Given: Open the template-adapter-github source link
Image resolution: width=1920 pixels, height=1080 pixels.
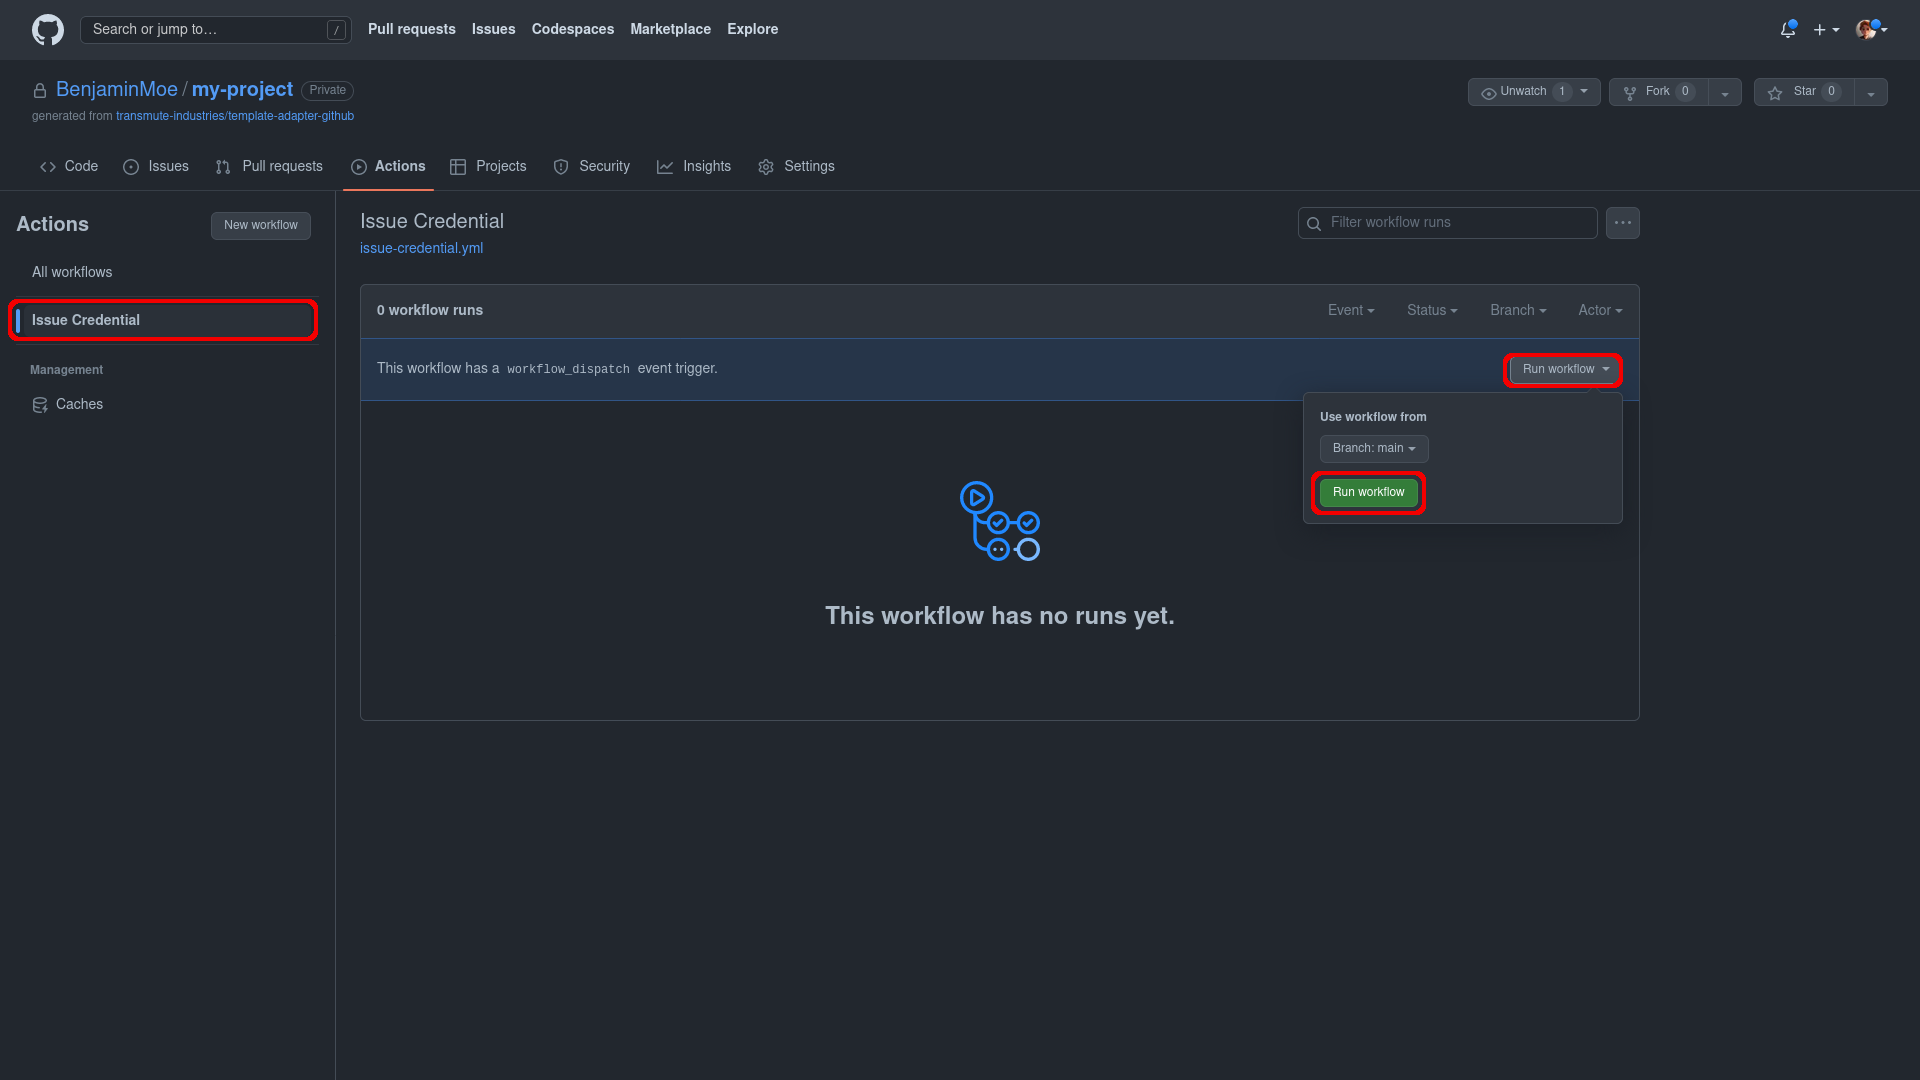Looking at the screenshot, I should (x=235, y=117).
